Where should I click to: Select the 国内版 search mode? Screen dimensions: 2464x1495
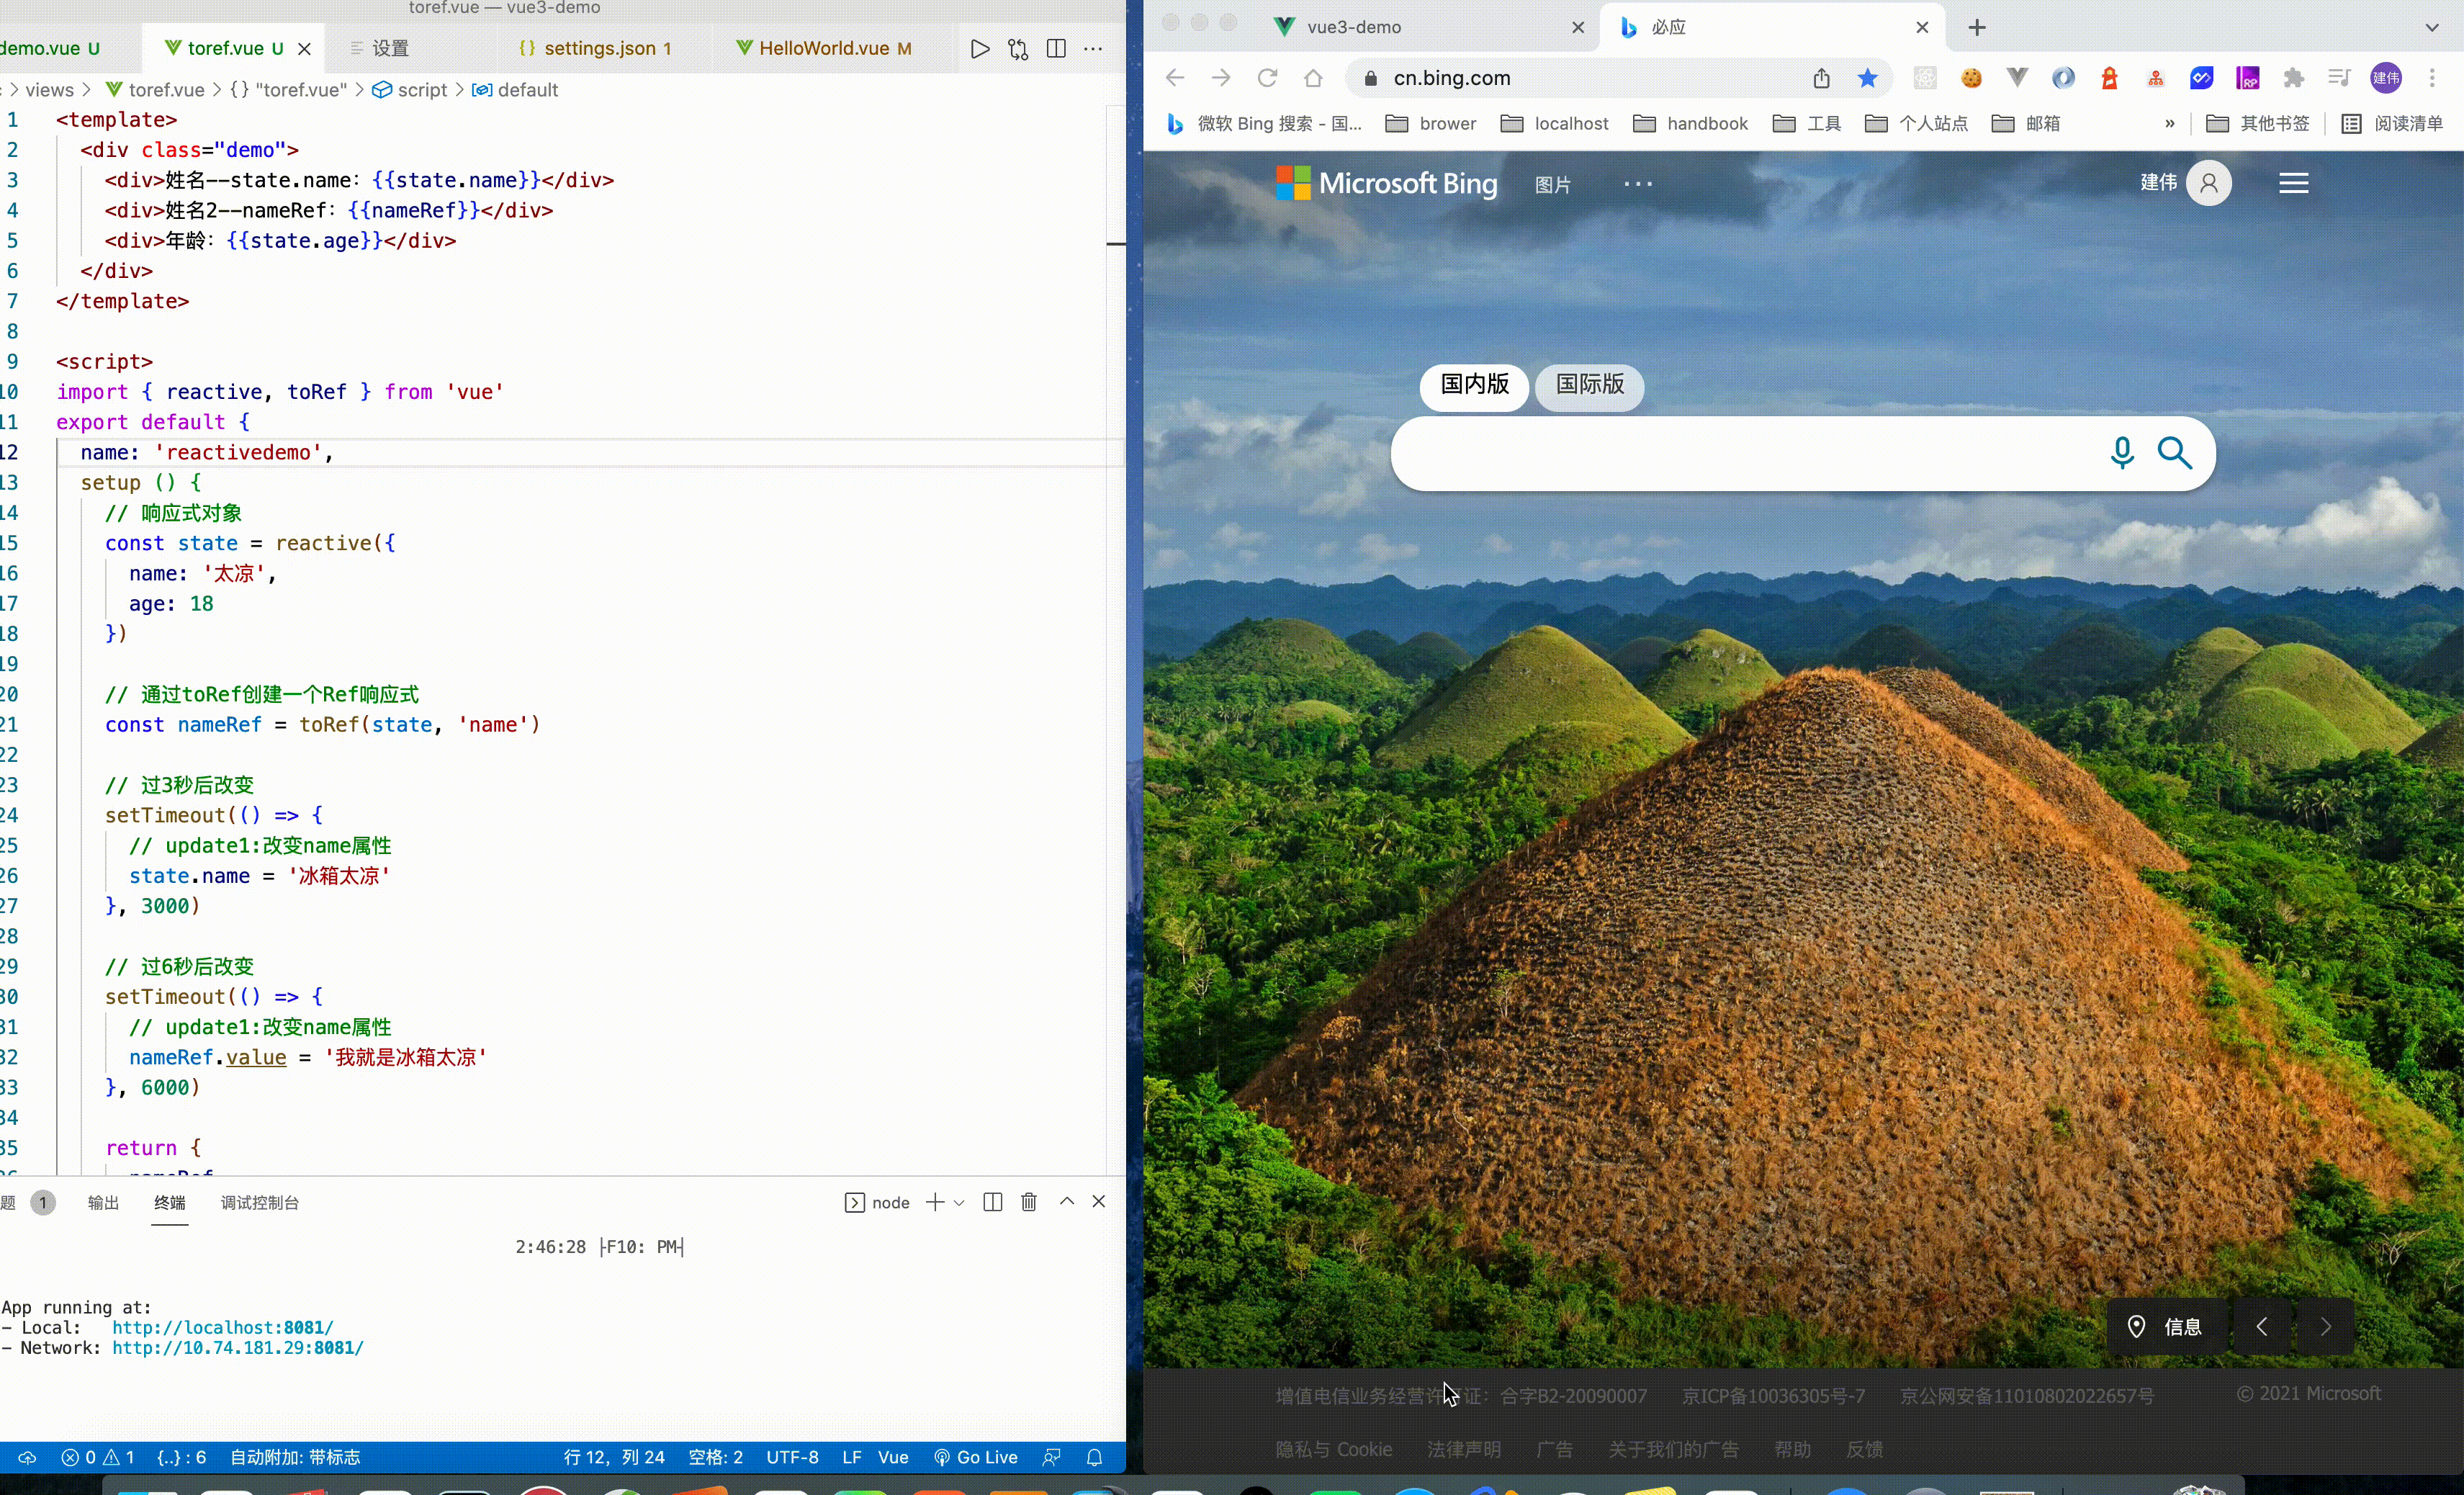(x=1474, y=385)
